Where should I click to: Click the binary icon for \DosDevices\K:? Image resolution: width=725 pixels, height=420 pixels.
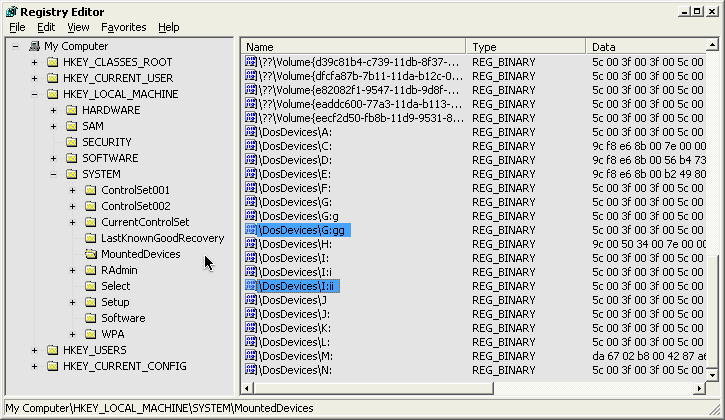pyautogui.click(x=251, y=327)
